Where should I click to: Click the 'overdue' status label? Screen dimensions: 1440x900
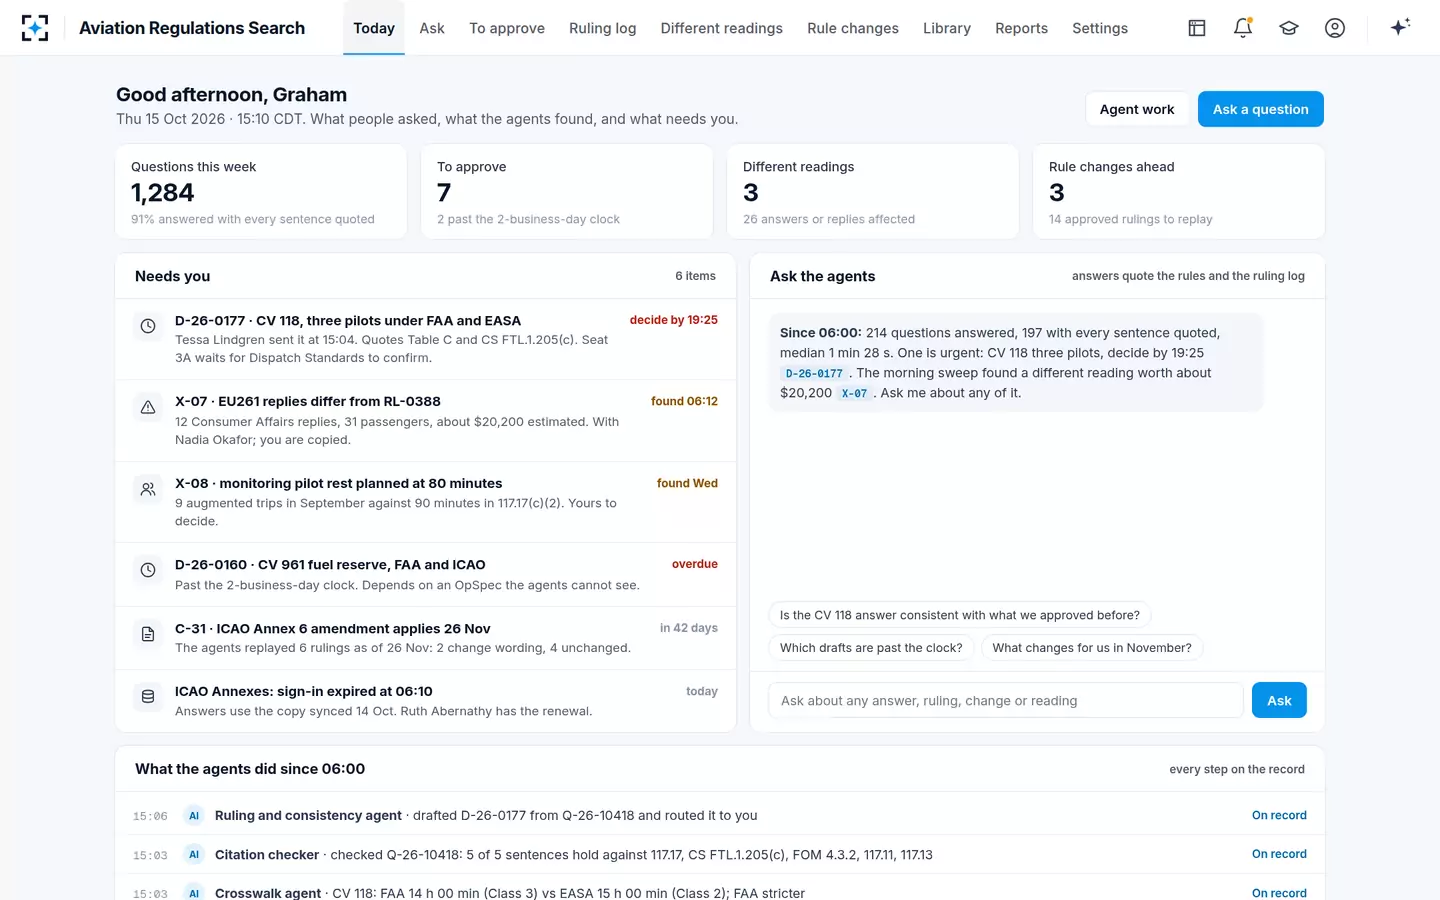point(694,564)
